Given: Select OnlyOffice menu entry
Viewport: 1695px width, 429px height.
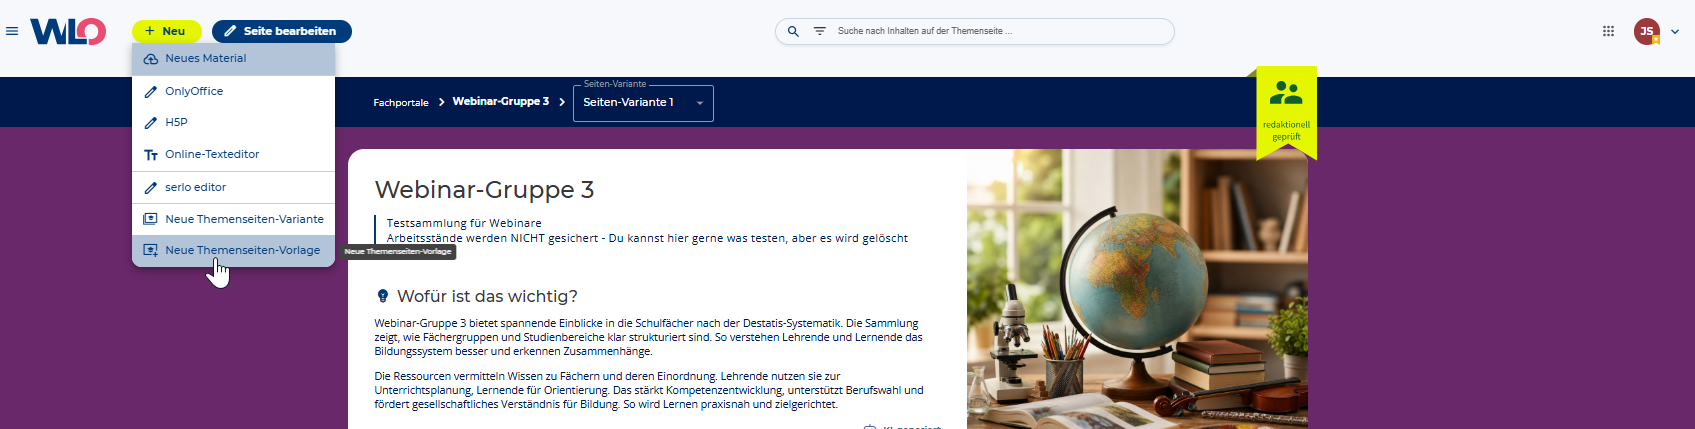Looking at the screenshot, I should pyautogui.click(x=233, y=91).
